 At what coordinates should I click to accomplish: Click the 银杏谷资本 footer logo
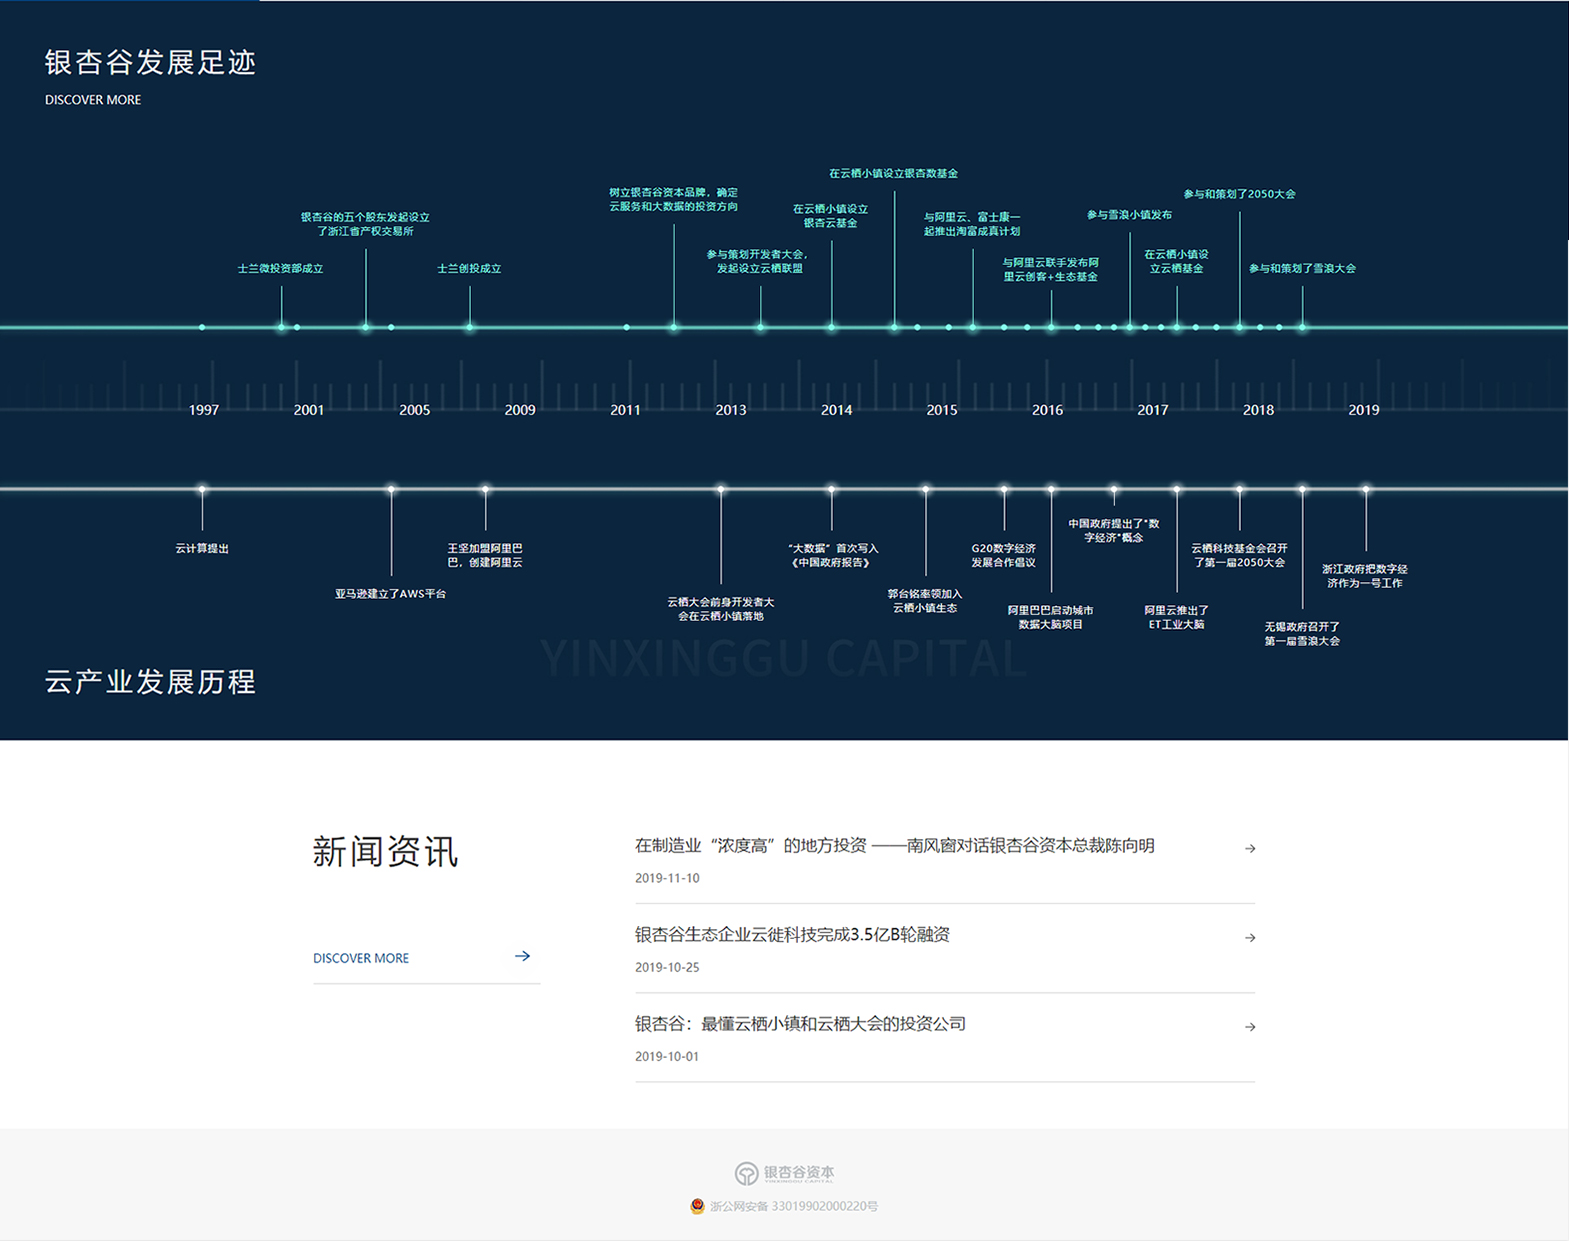785,1173
